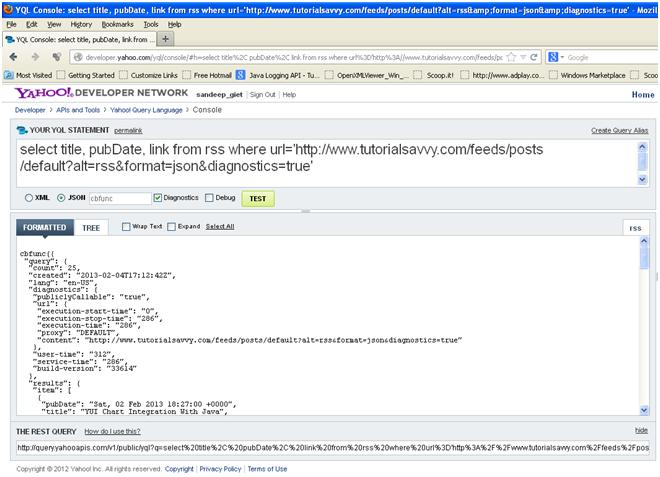Click results pane scroll down arrow
Image resolution: width=660 pixels, height=477 pixels.
(644, 410)
